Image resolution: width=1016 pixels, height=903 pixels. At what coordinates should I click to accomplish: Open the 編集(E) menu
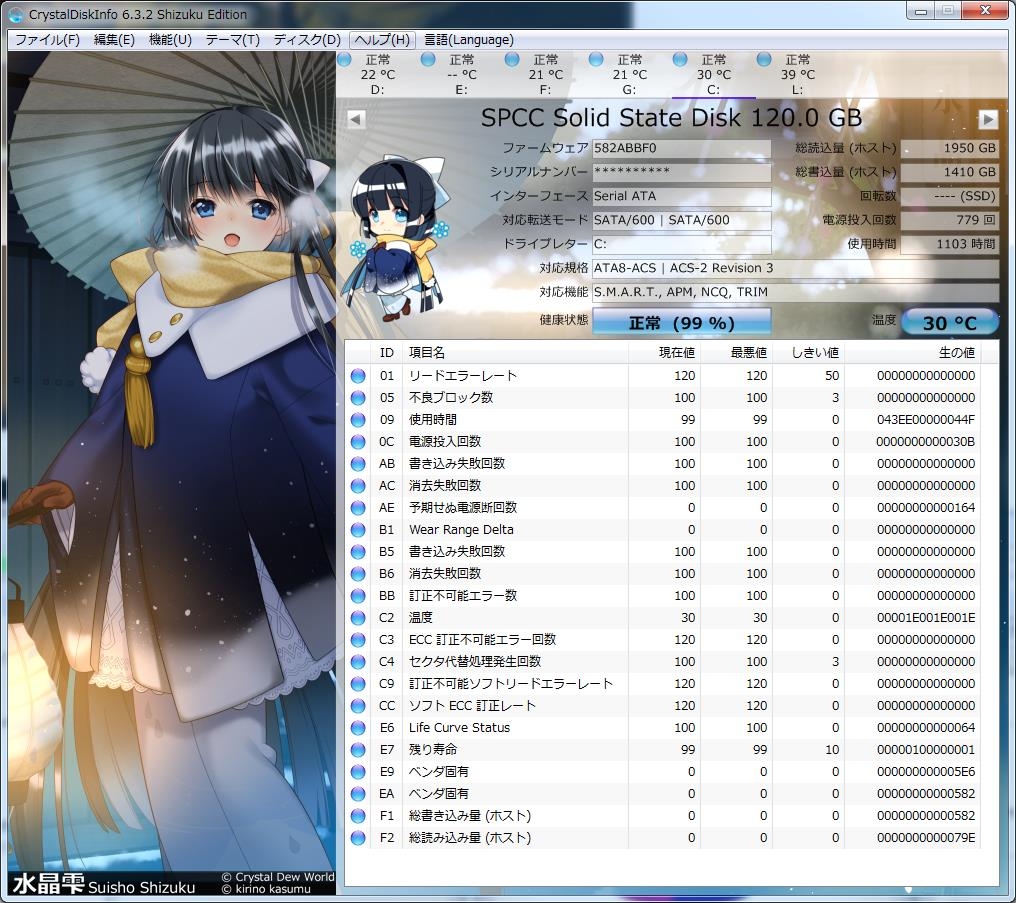click(114, 40)
